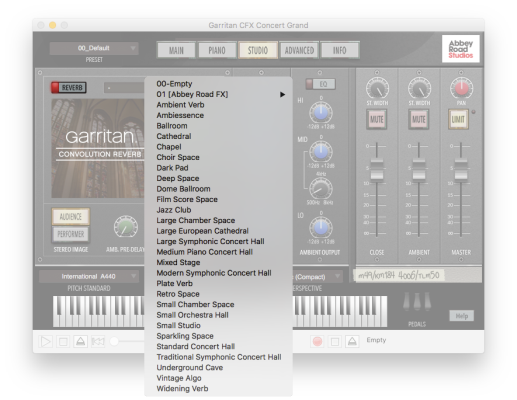
Task: Choose Ballroom reverb preset
Action: pyautogui.click(x=218, y=126)
